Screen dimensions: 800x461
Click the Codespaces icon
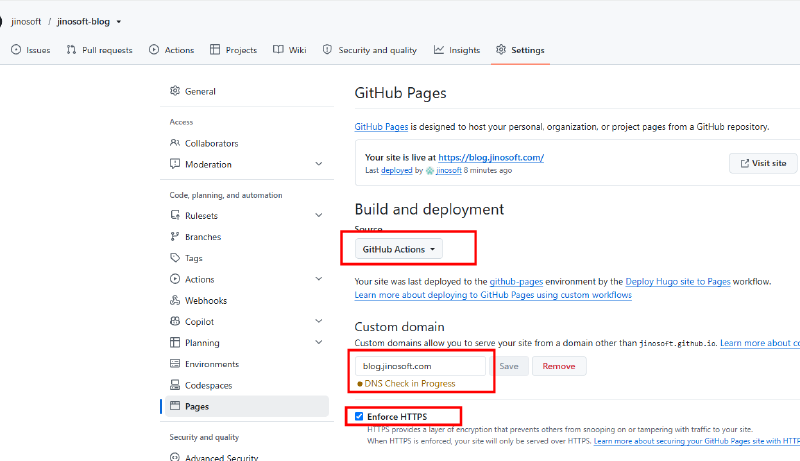175,385
